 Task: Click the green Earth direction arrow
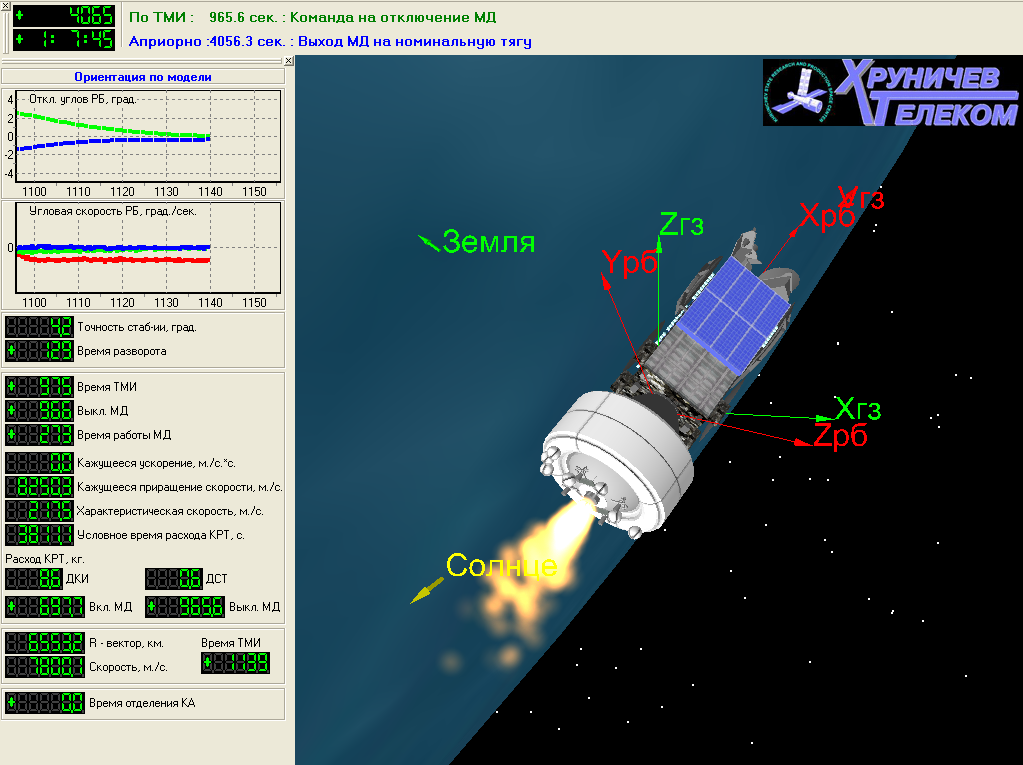pyautogui.click(x=429, y=242)
